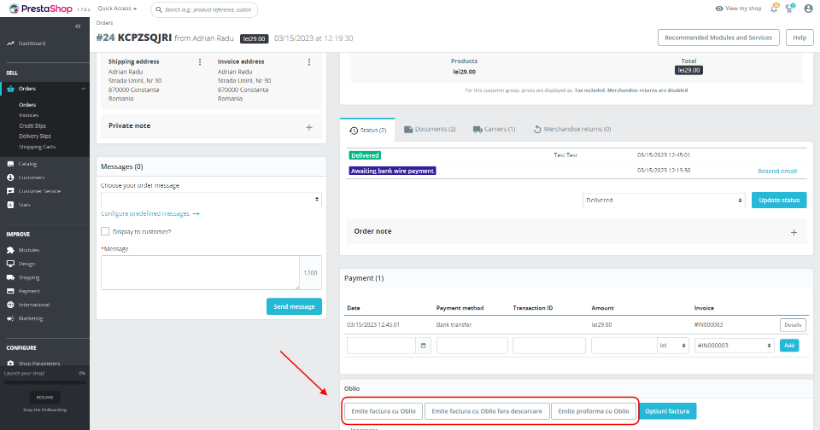Image resolution: width=820 pixels, height=430 pixels.
Task: Click the payment Amount input field
Action: pos(624,345)
